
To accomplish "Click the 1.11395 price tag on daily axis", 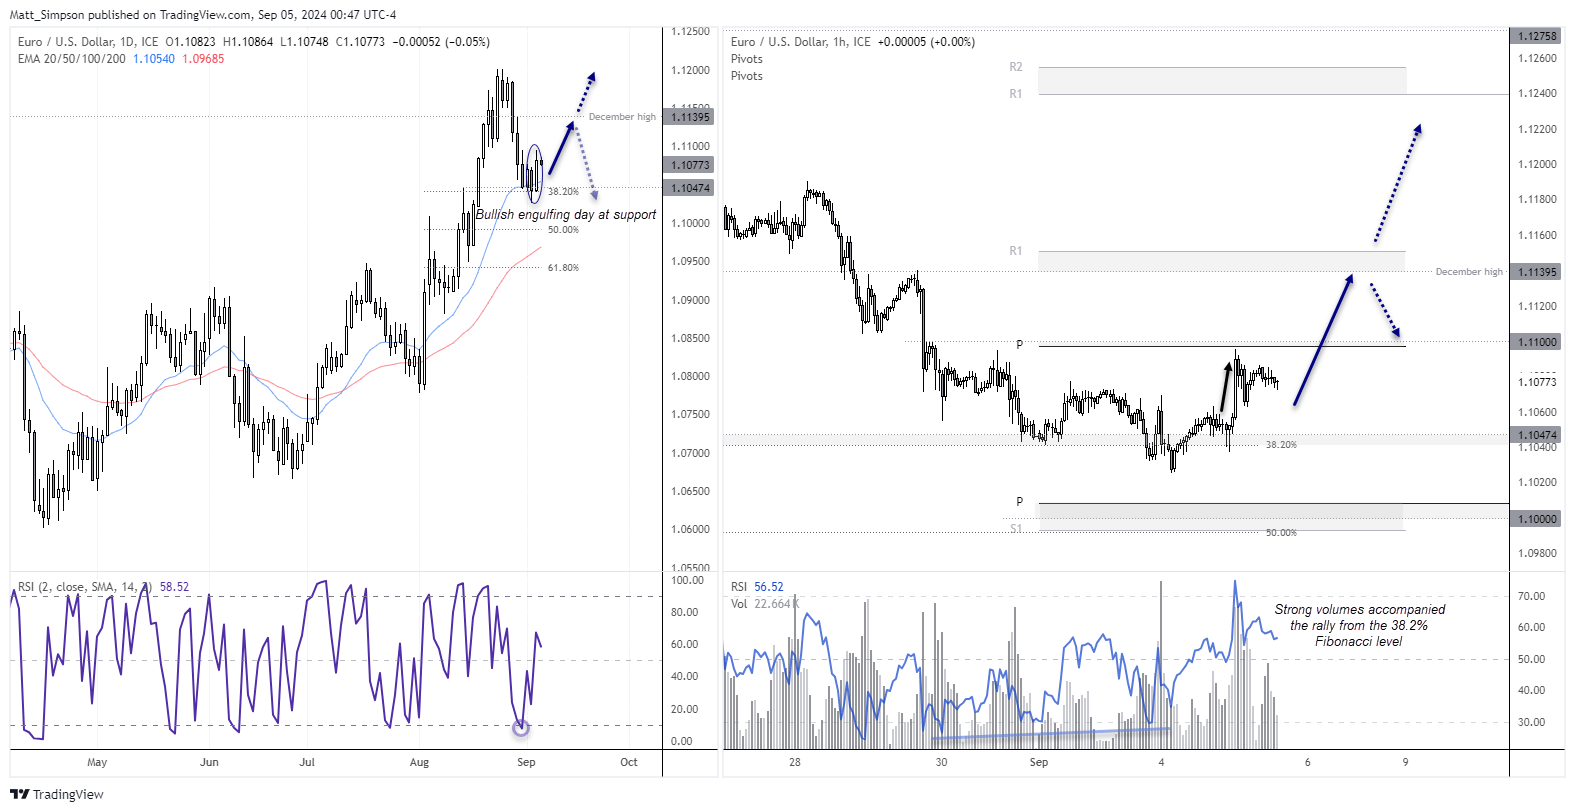I will point(690,117).
